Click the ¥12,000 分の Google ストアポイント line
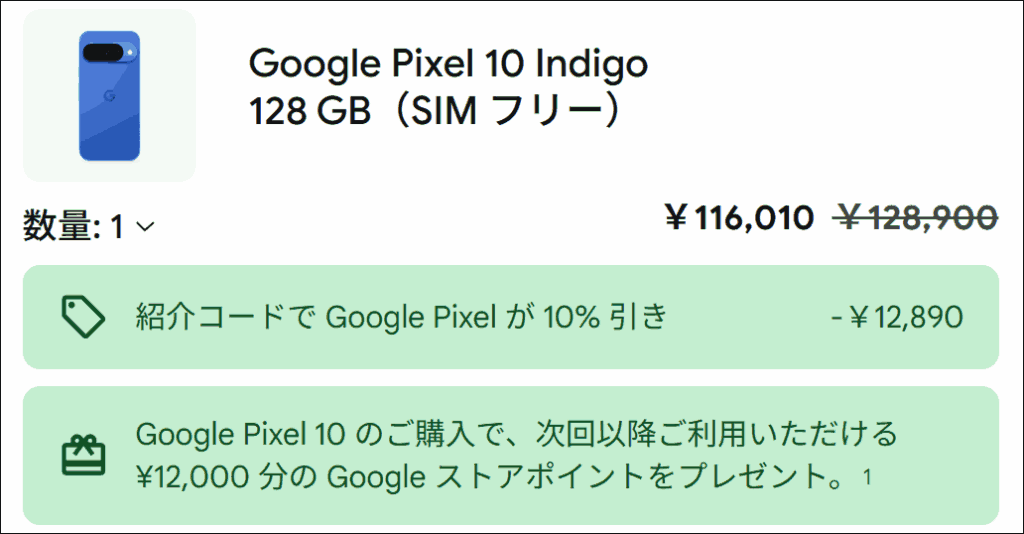The width and height of the screenshot is (1024, 534). click(x=490, y=477)
